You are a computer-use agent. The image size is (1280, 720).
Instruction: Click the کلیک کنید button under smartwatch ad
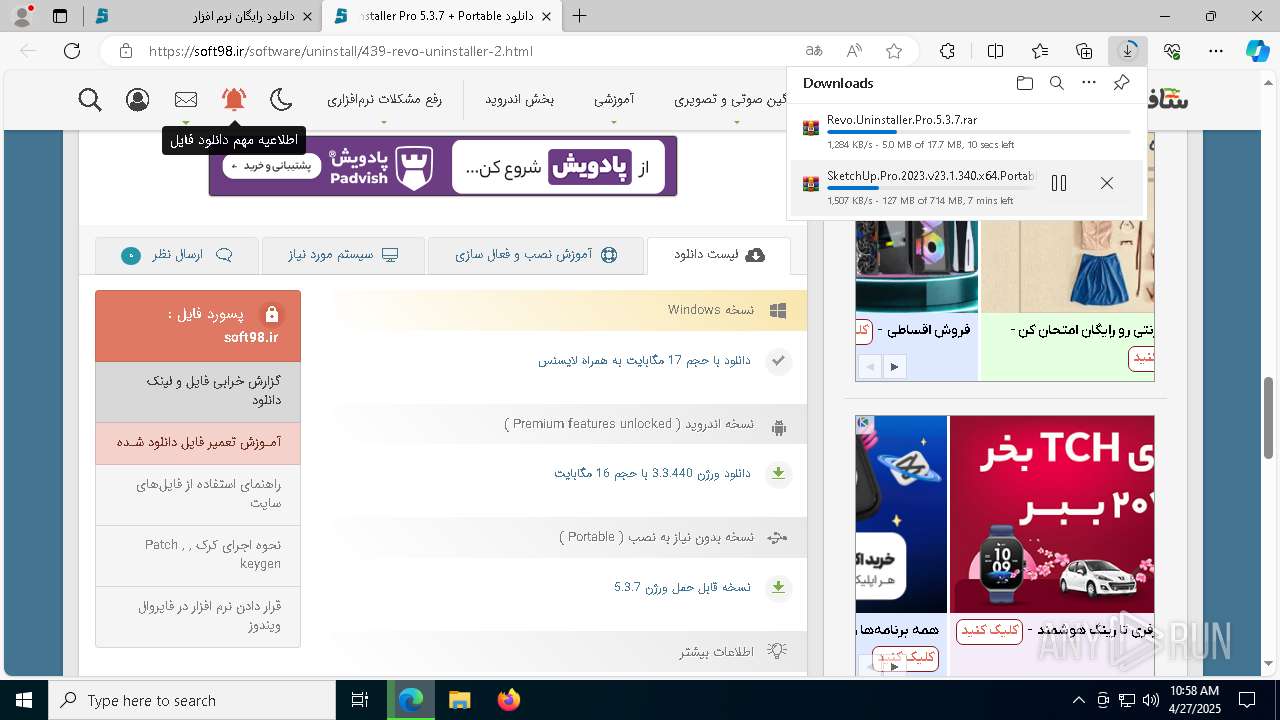coord(990,630)
